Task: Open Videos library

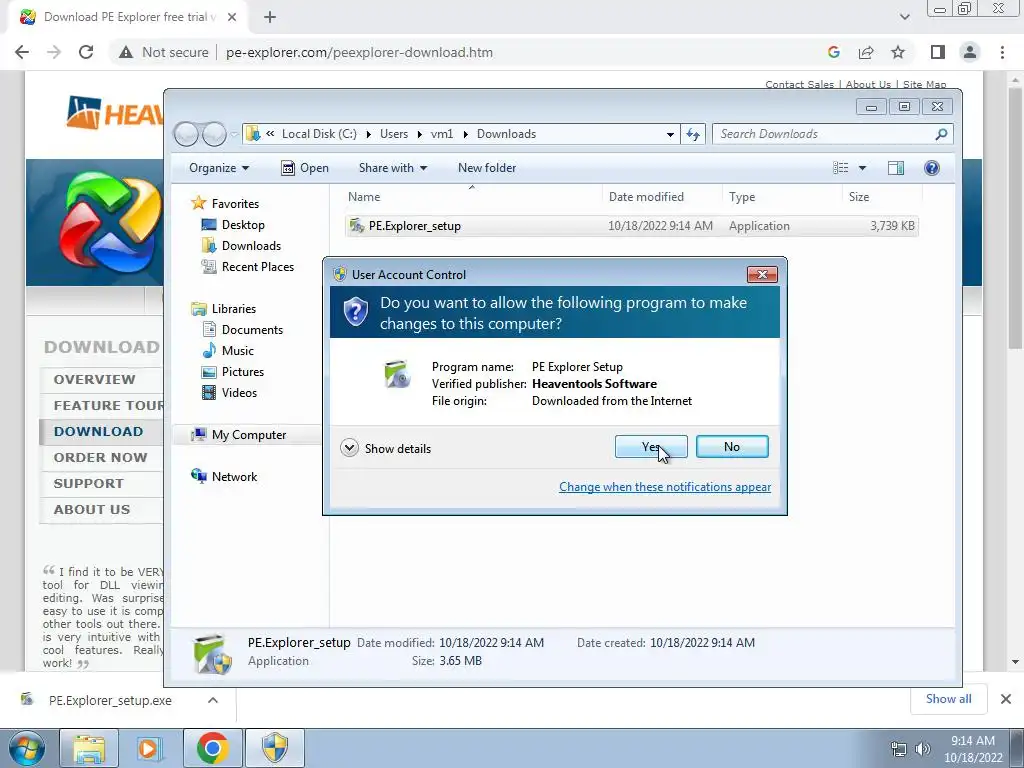Action: pos(229,392)
